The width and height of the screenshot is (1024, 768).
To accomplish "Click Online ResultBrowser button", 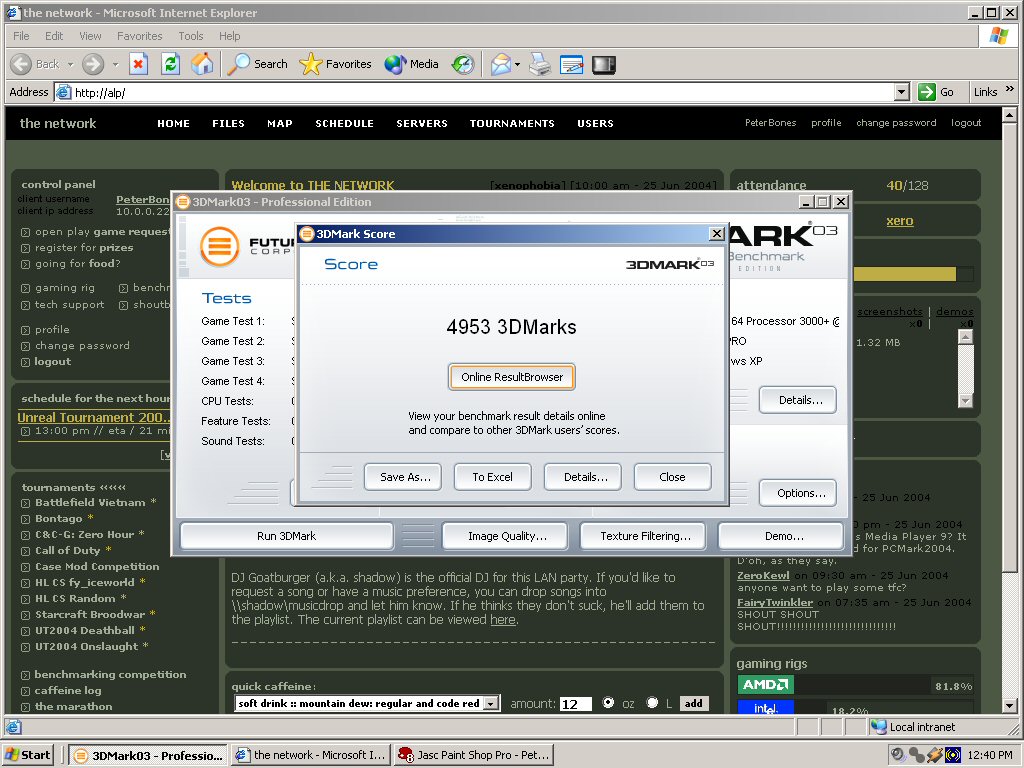I will (512, 377).
